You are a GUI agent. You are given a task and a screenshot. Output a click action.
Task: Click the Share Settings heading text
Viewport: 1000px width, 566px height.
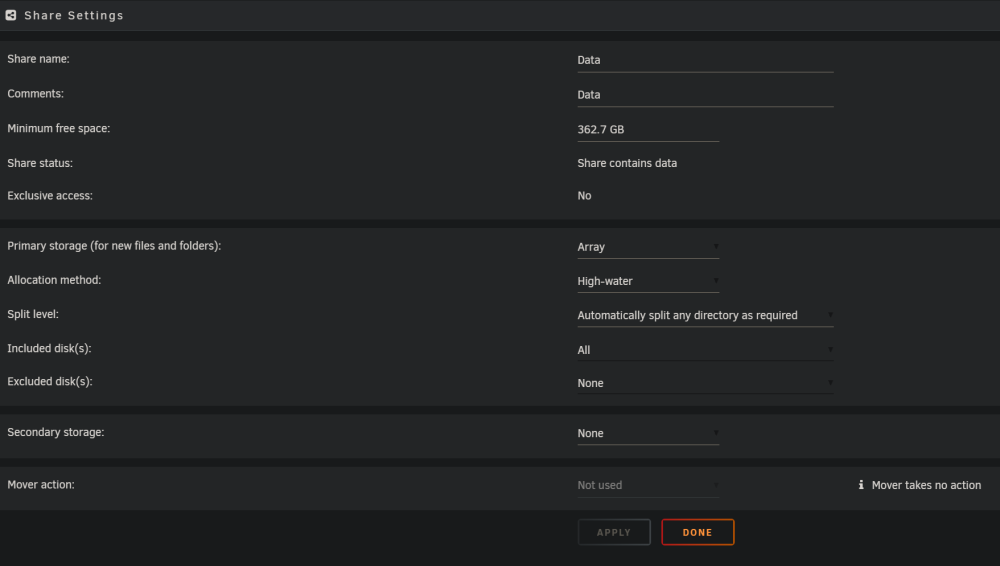coord(74,15)
